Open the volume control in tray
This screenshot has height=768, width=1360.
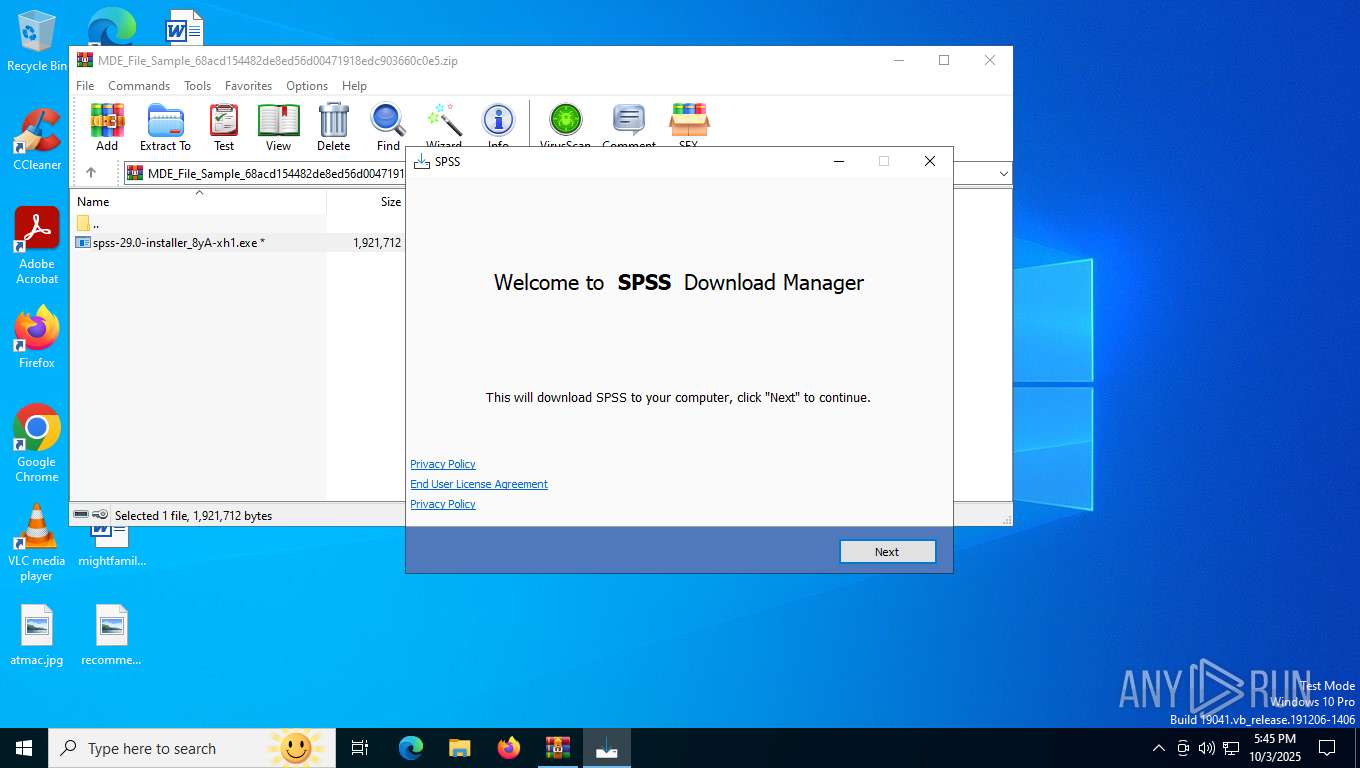(x=1207, y=748)
